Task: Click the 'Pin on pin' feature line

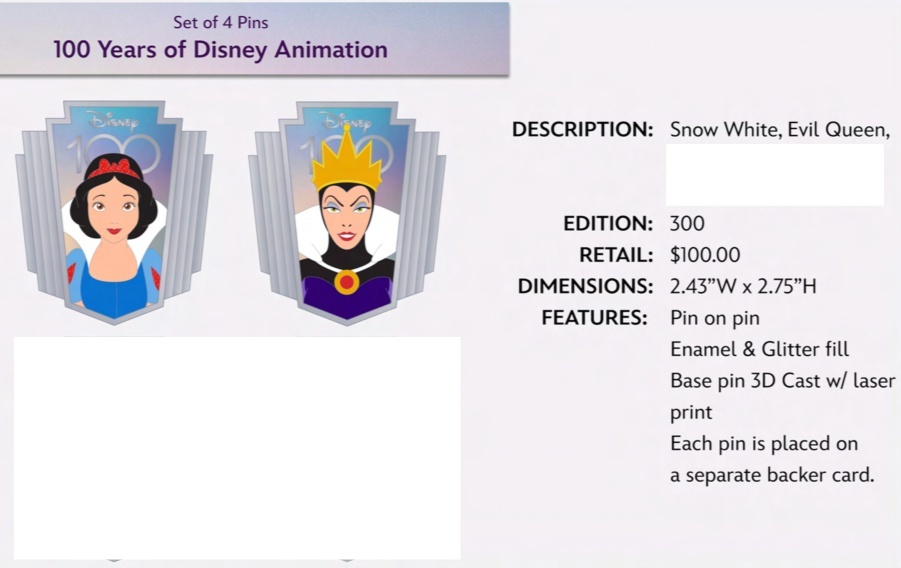Action: tap(715, 318)
